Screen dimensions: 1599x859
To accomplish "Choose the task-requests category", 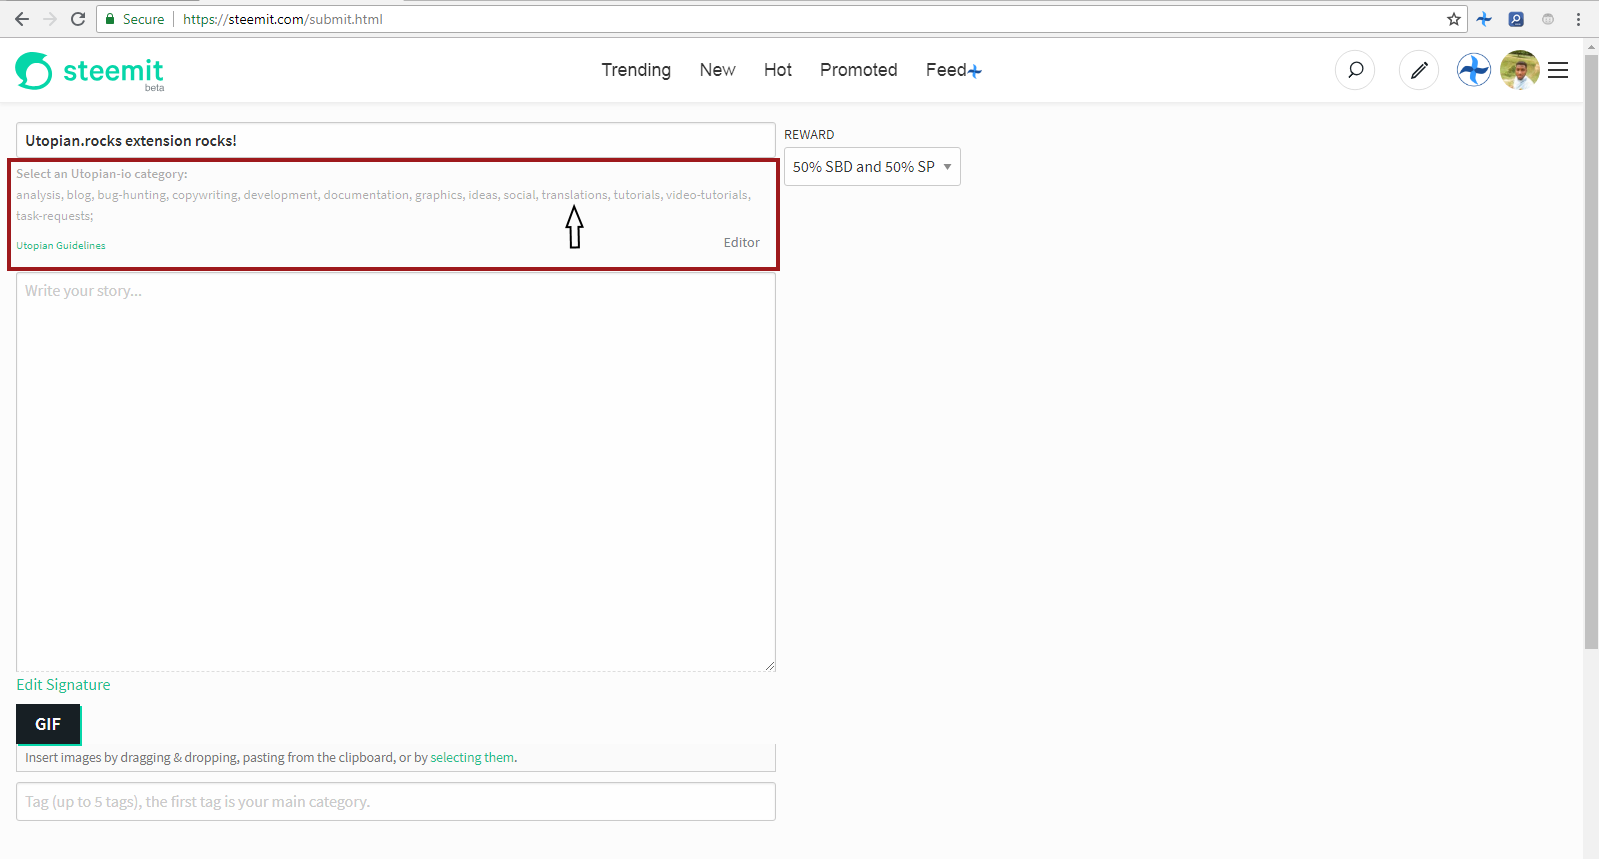I will tap(54, 216).
